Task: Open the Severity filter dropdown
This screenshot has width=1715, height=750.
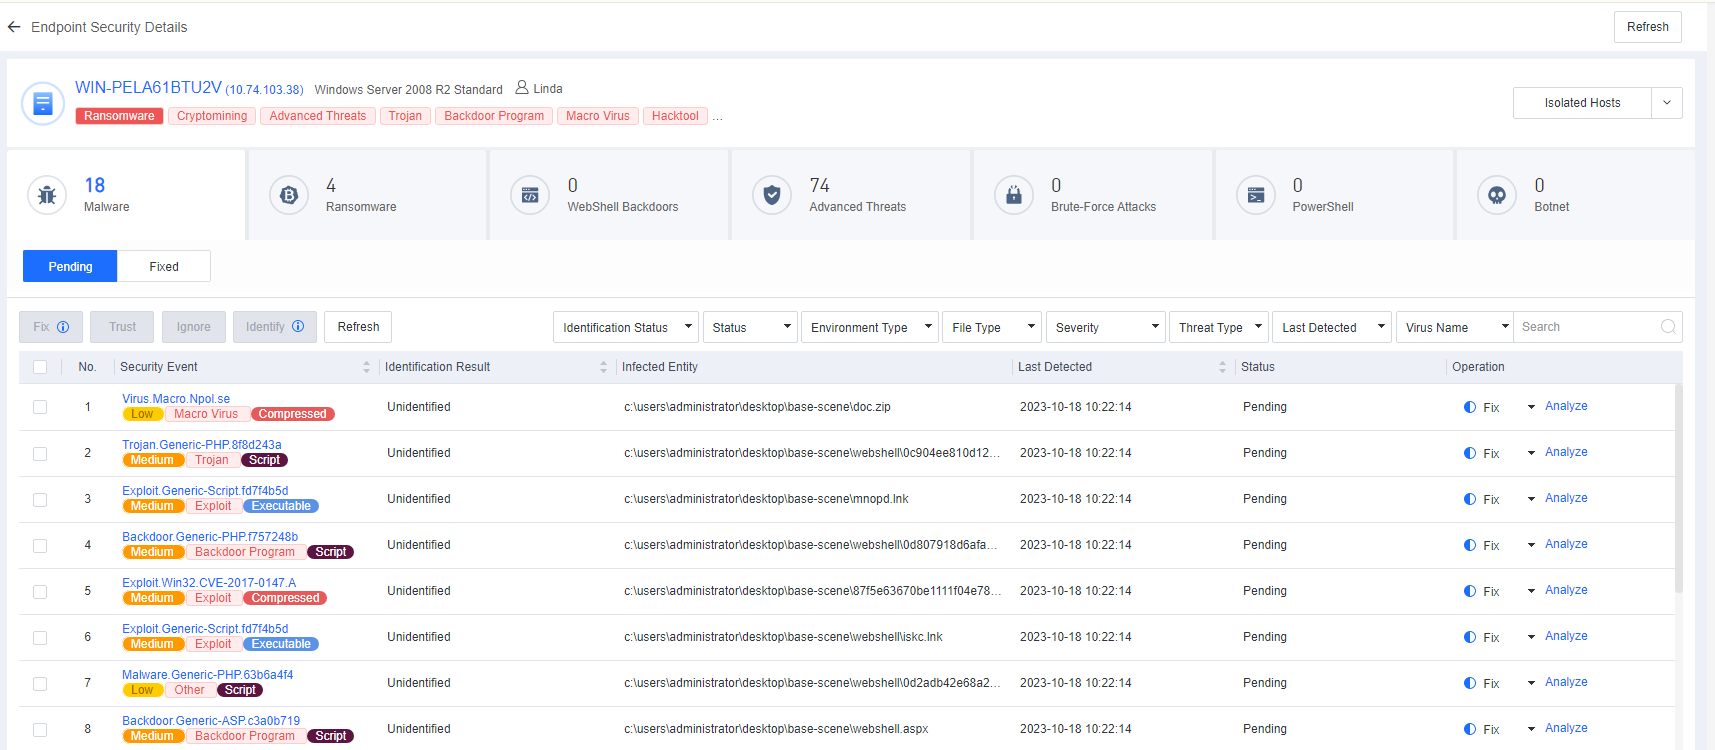Action: tap(1105, 327)
